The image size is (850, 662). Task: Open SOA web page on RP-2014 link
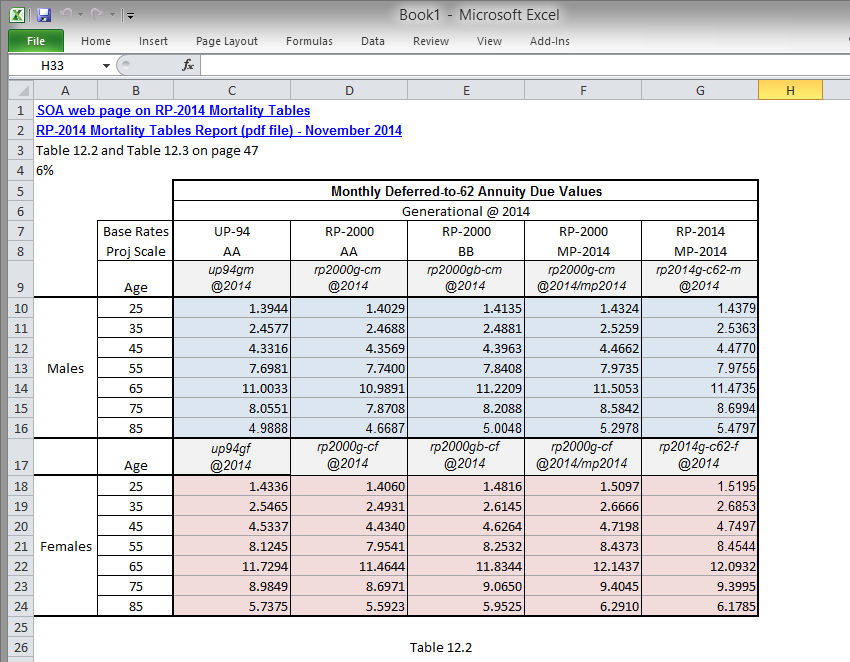173,111
